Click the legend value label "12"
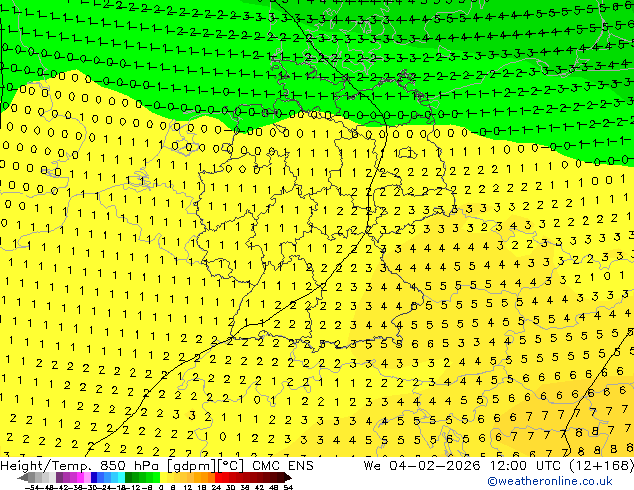The height and width of the screenshot is (490, 634). point(188,487)
